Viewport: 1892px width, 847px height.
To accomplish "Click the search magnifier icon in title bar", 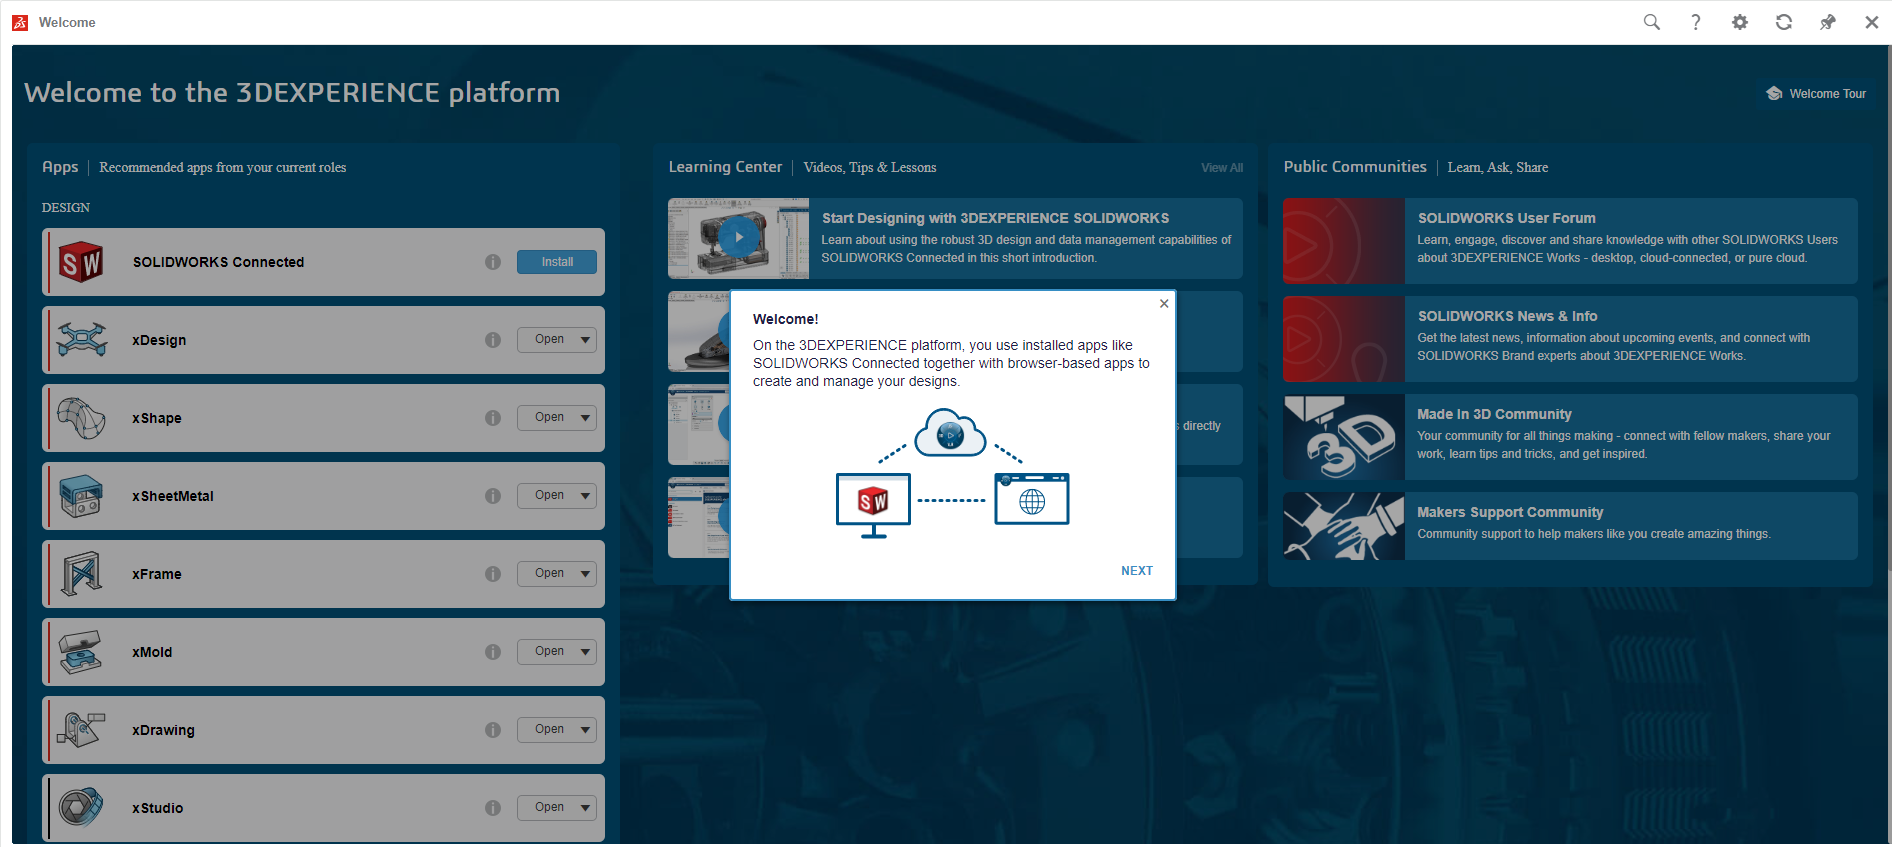I will pyautogui.click(x=1651, y=22).
